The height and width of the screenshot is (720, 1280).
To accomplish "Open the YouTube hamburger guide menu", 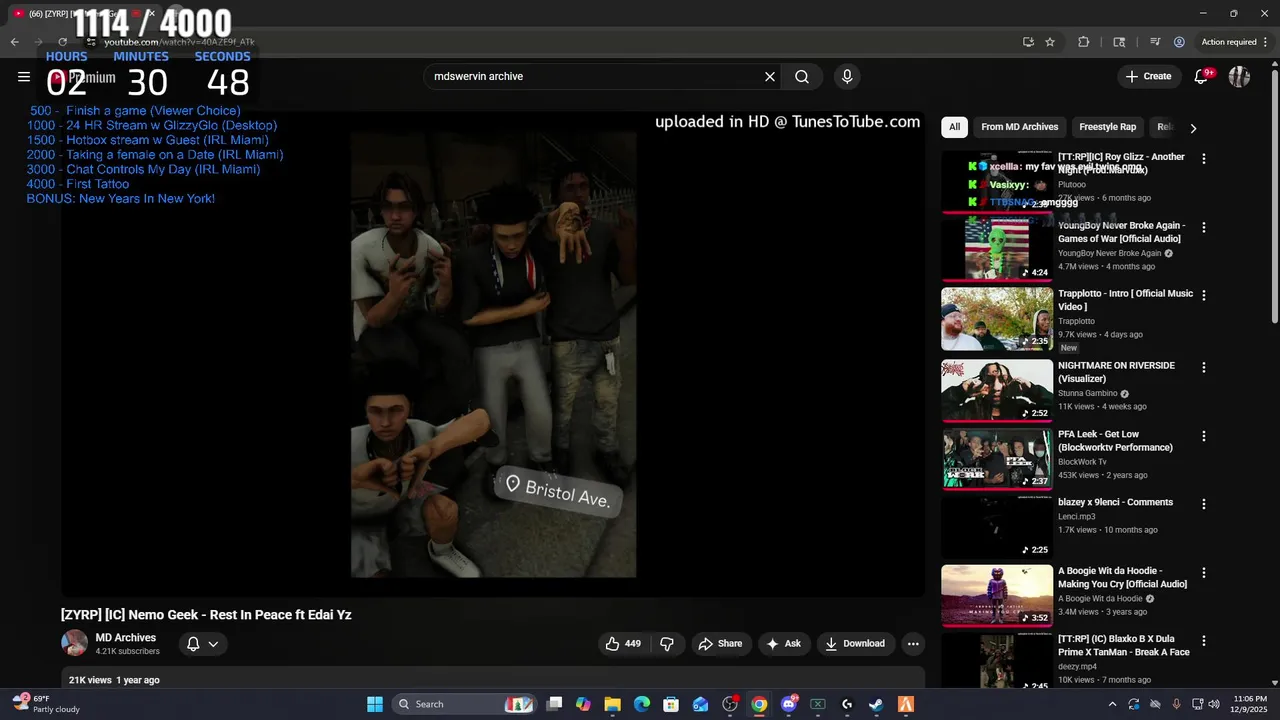I will [24, 77].
